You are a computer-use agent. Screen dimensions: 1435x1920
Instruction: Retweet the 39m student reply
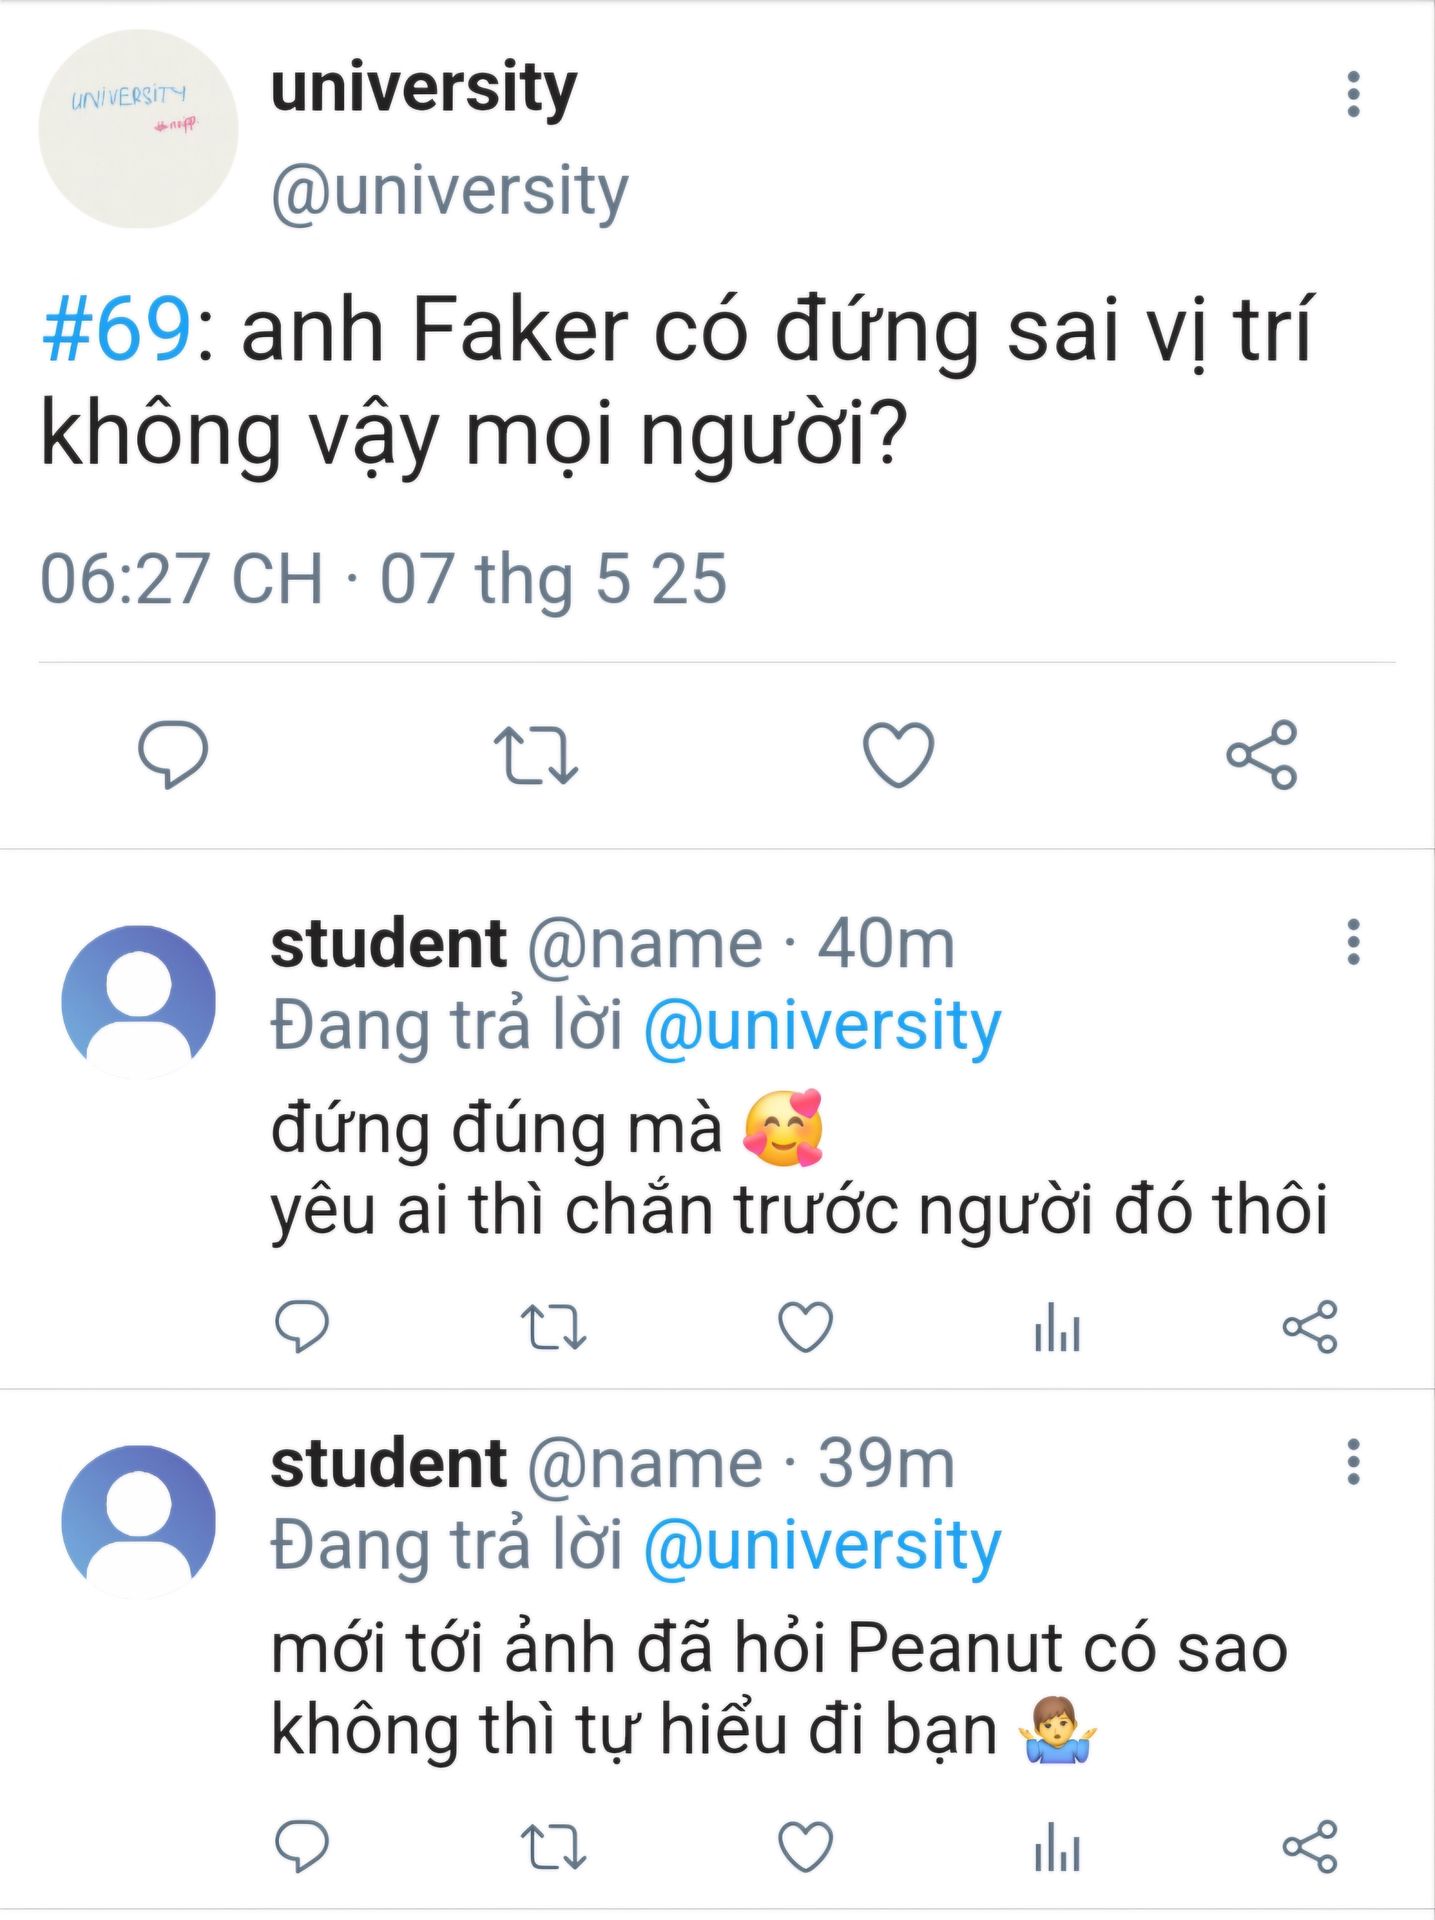pos(553,1846)
